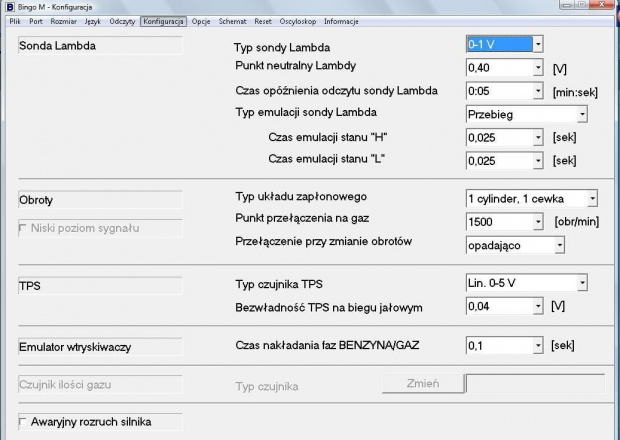Viewport: 620px width, 440px height.
Task: Open Czas nakładania faz BENZYNA/GAZ dropdown
Action: coord(538,345)
